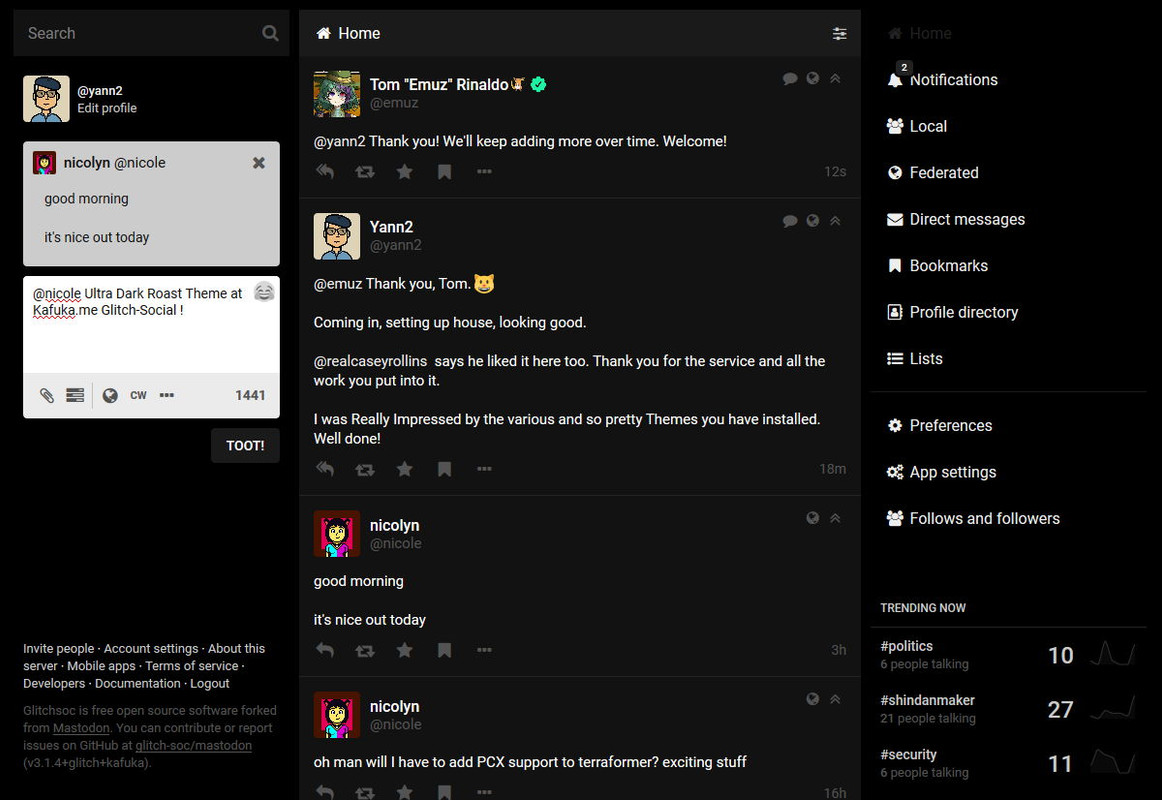Image resolution: width=1162 pixels, height=800 pixels.
Task: Star nicolyn's good morning post
Action: coord(405,650)
